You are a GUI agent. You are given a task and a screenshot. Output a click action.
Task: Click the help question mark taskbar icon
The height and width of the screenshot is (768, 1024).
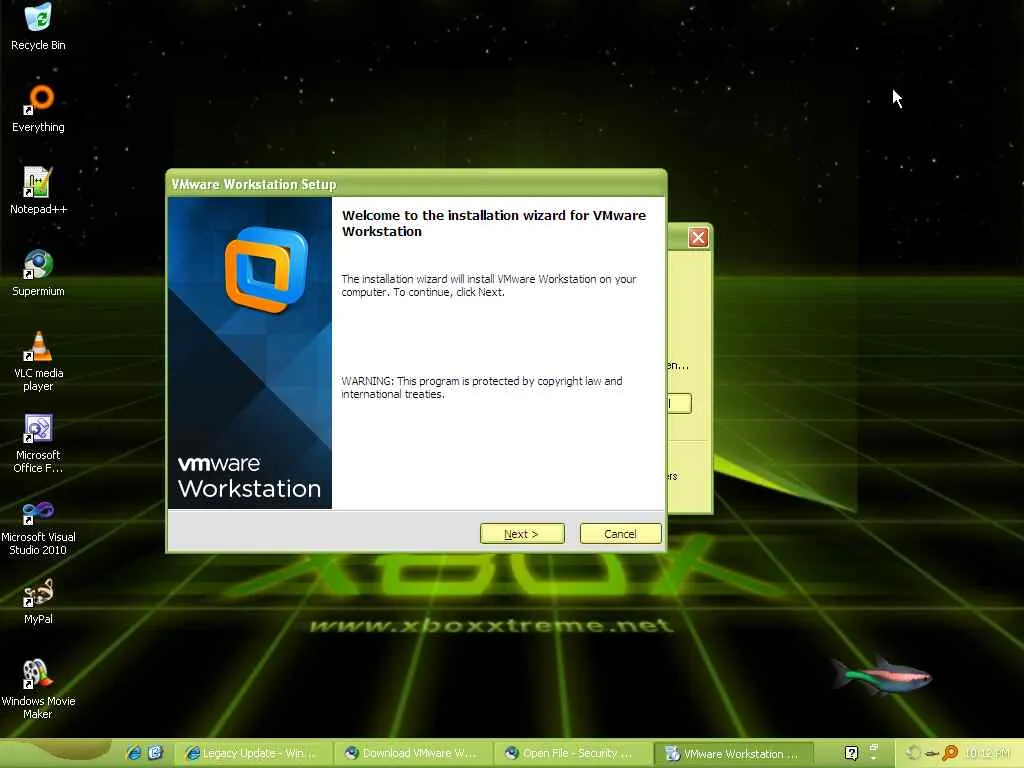(x=851, y=753)
